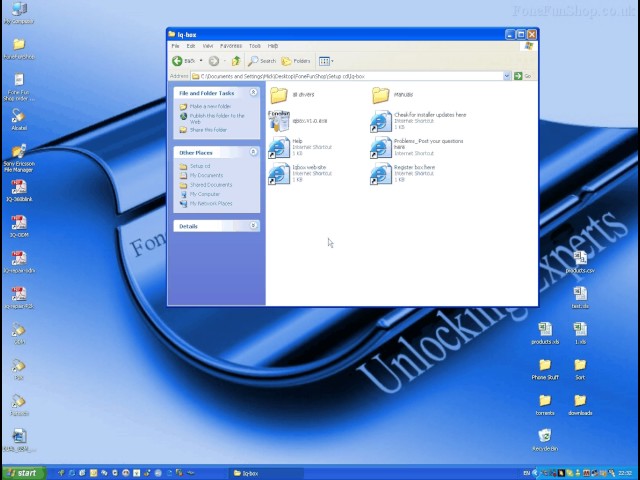Open the Forward history dropdown arrow
640x480 pixels.
[x=224, y=61]
